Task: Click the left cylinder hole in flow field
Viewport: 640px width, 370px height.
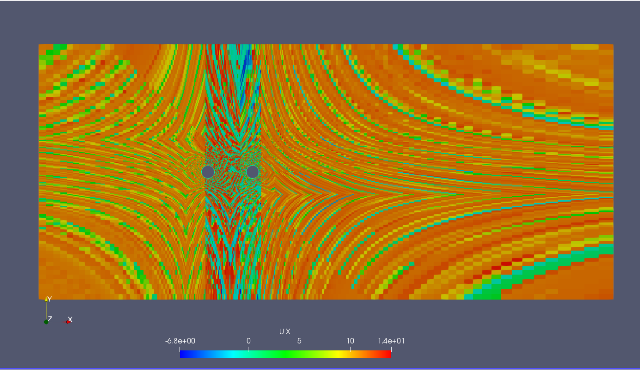Action: (x=208, y=172)
